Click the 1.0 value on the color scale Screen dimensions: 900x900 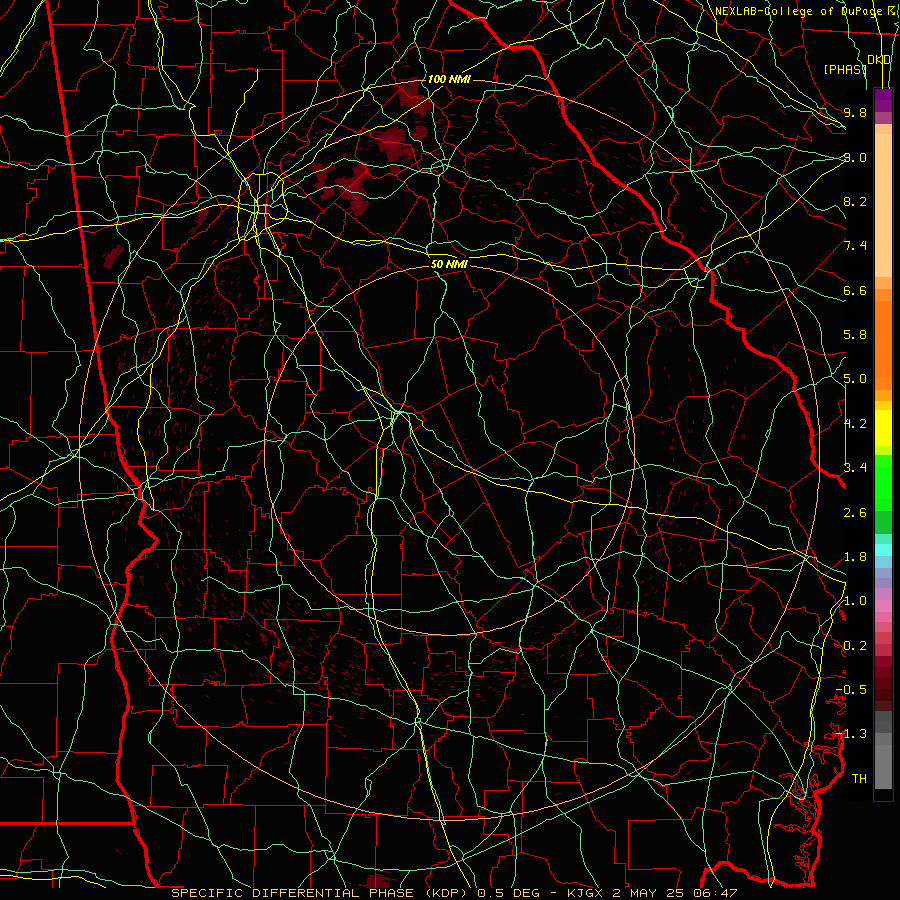pyautogui.click(x=855, y=601)
